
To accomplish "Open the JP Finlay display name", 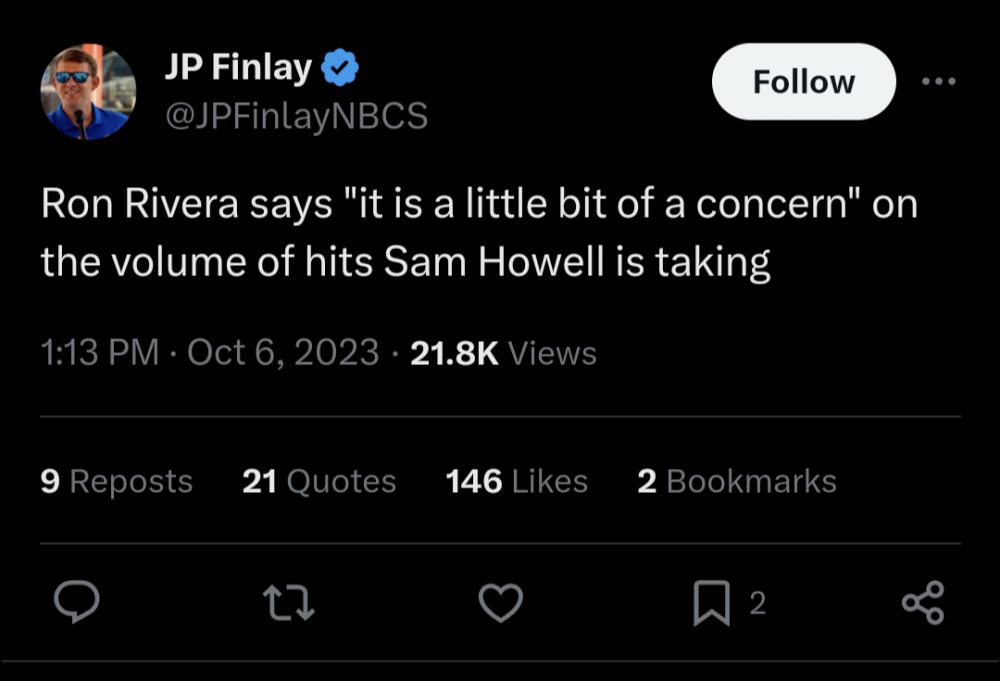I will pos(238,68).
